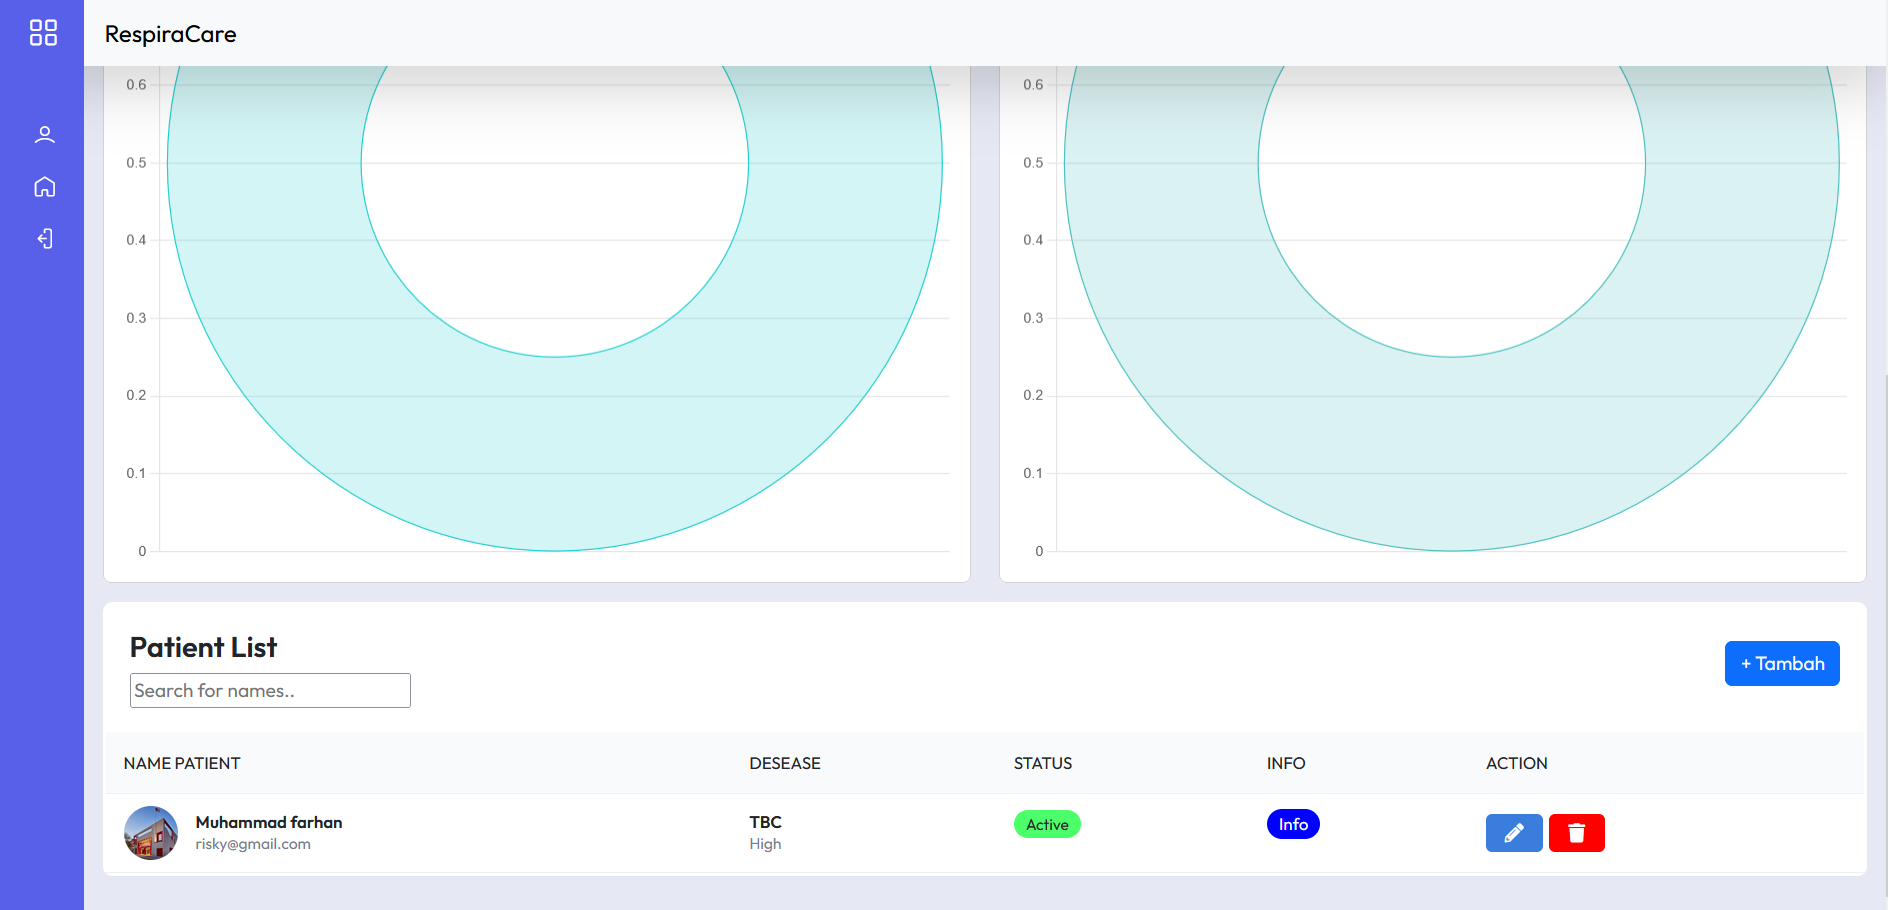
Task: Click the Active status badge
Action: click(1047, 824)
